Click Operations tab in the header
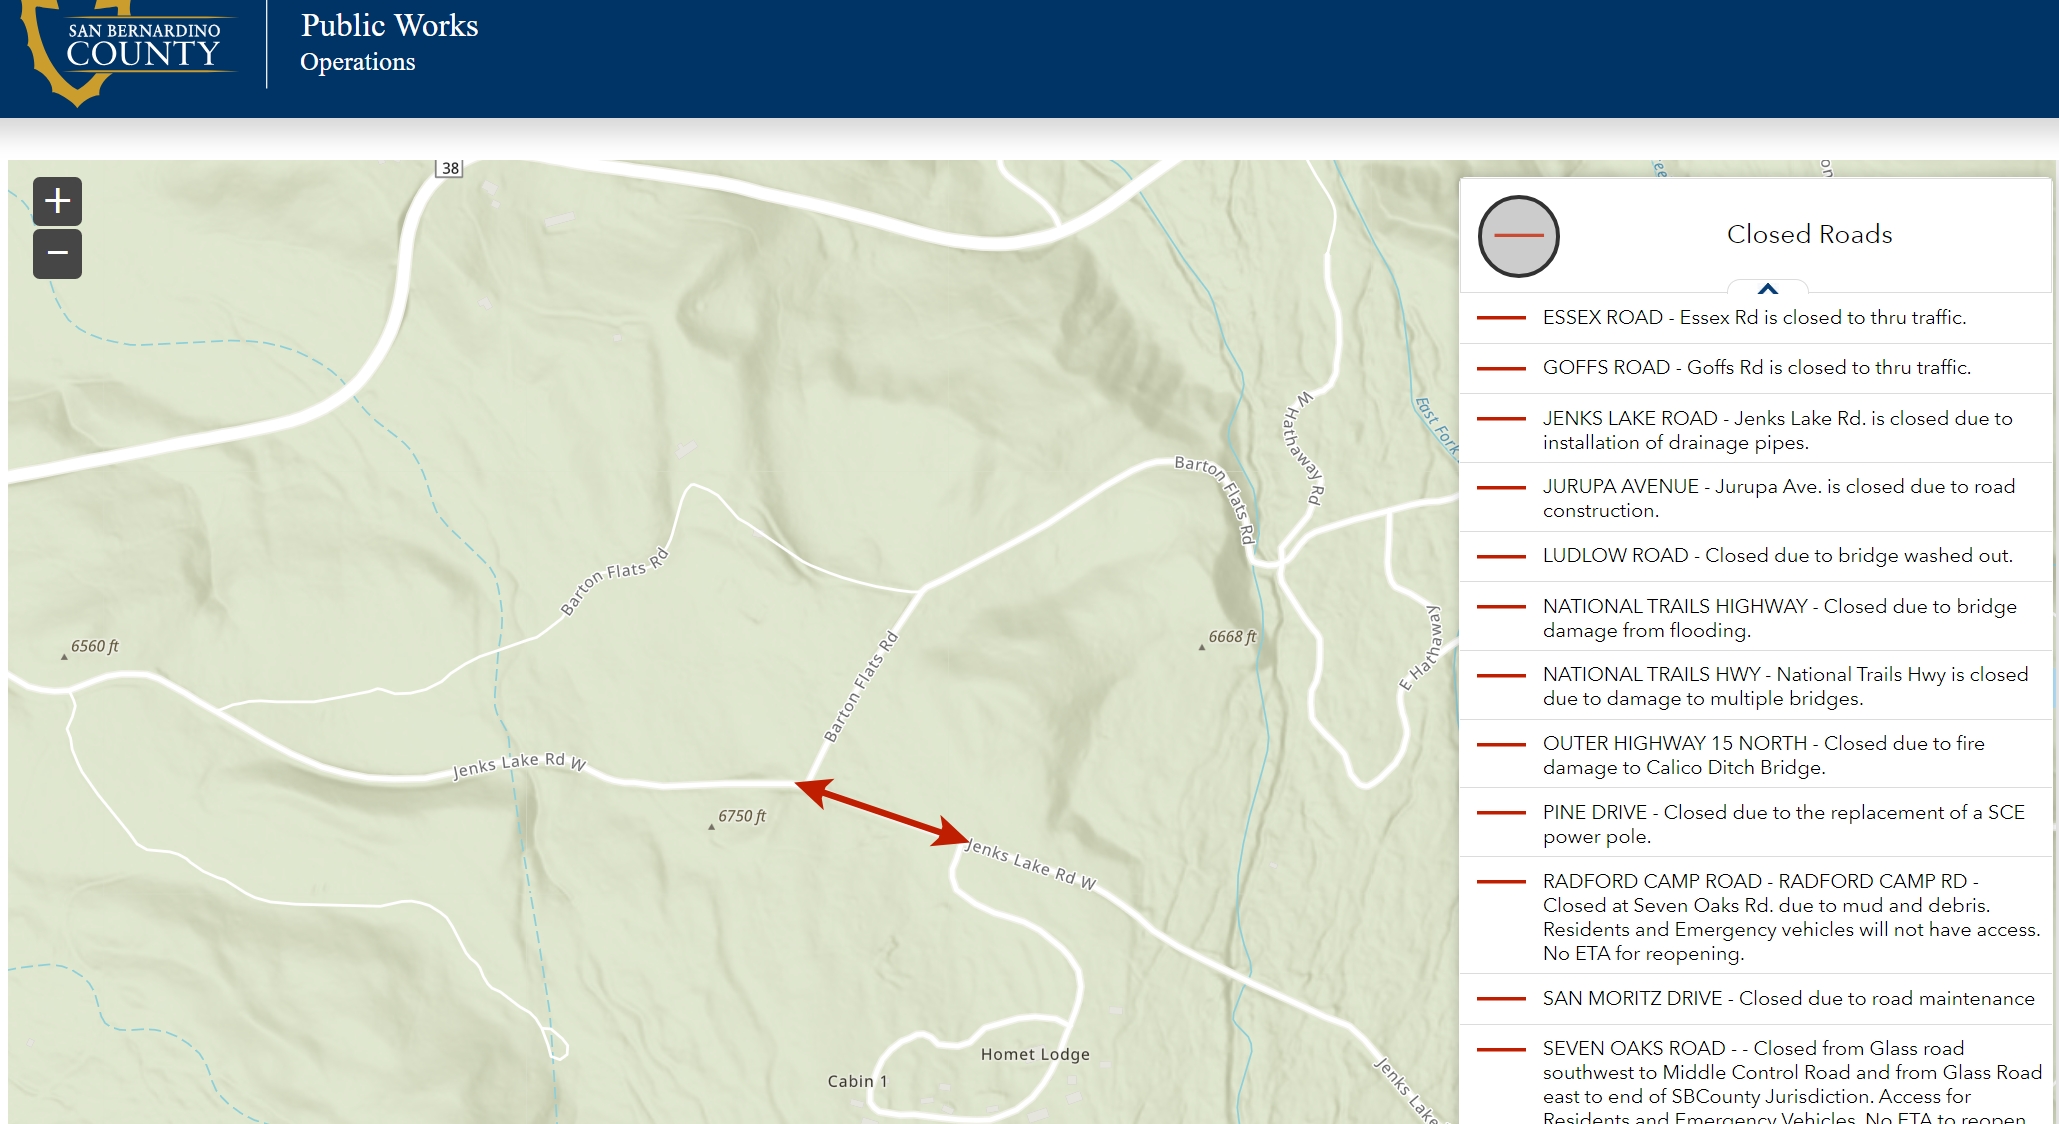2059x1124 pixels. pyautogui.click(x=360, y=62)
